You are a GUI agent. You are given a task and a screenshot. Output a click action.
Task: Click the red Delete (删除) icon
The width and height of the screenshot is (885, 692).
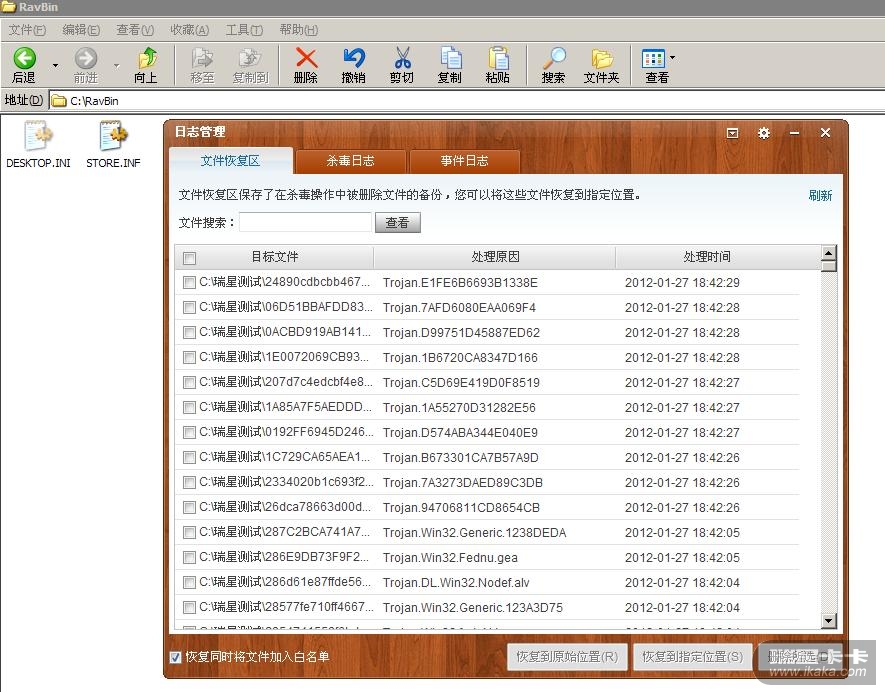click(x=306, y=58)
